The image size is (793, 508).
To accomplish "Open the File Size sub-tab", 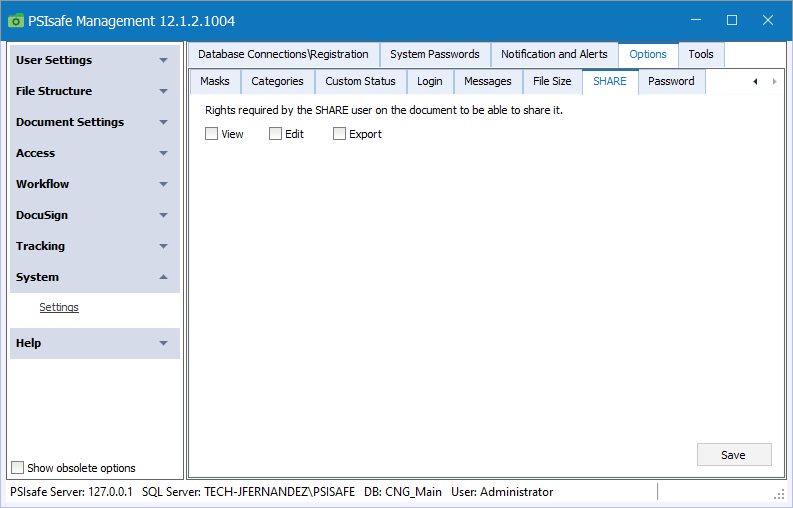I will point(552,81).
